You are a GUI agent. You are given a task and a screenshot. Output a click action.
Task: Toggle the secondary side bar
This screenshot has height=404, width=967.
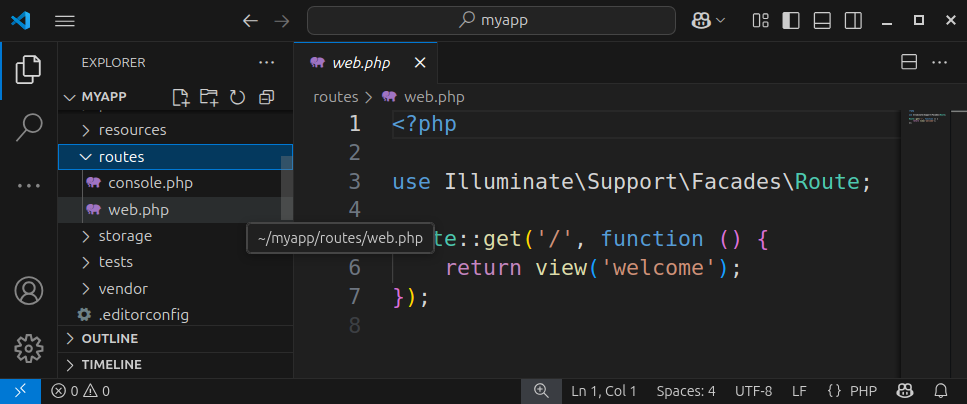(x=854, y=21)
